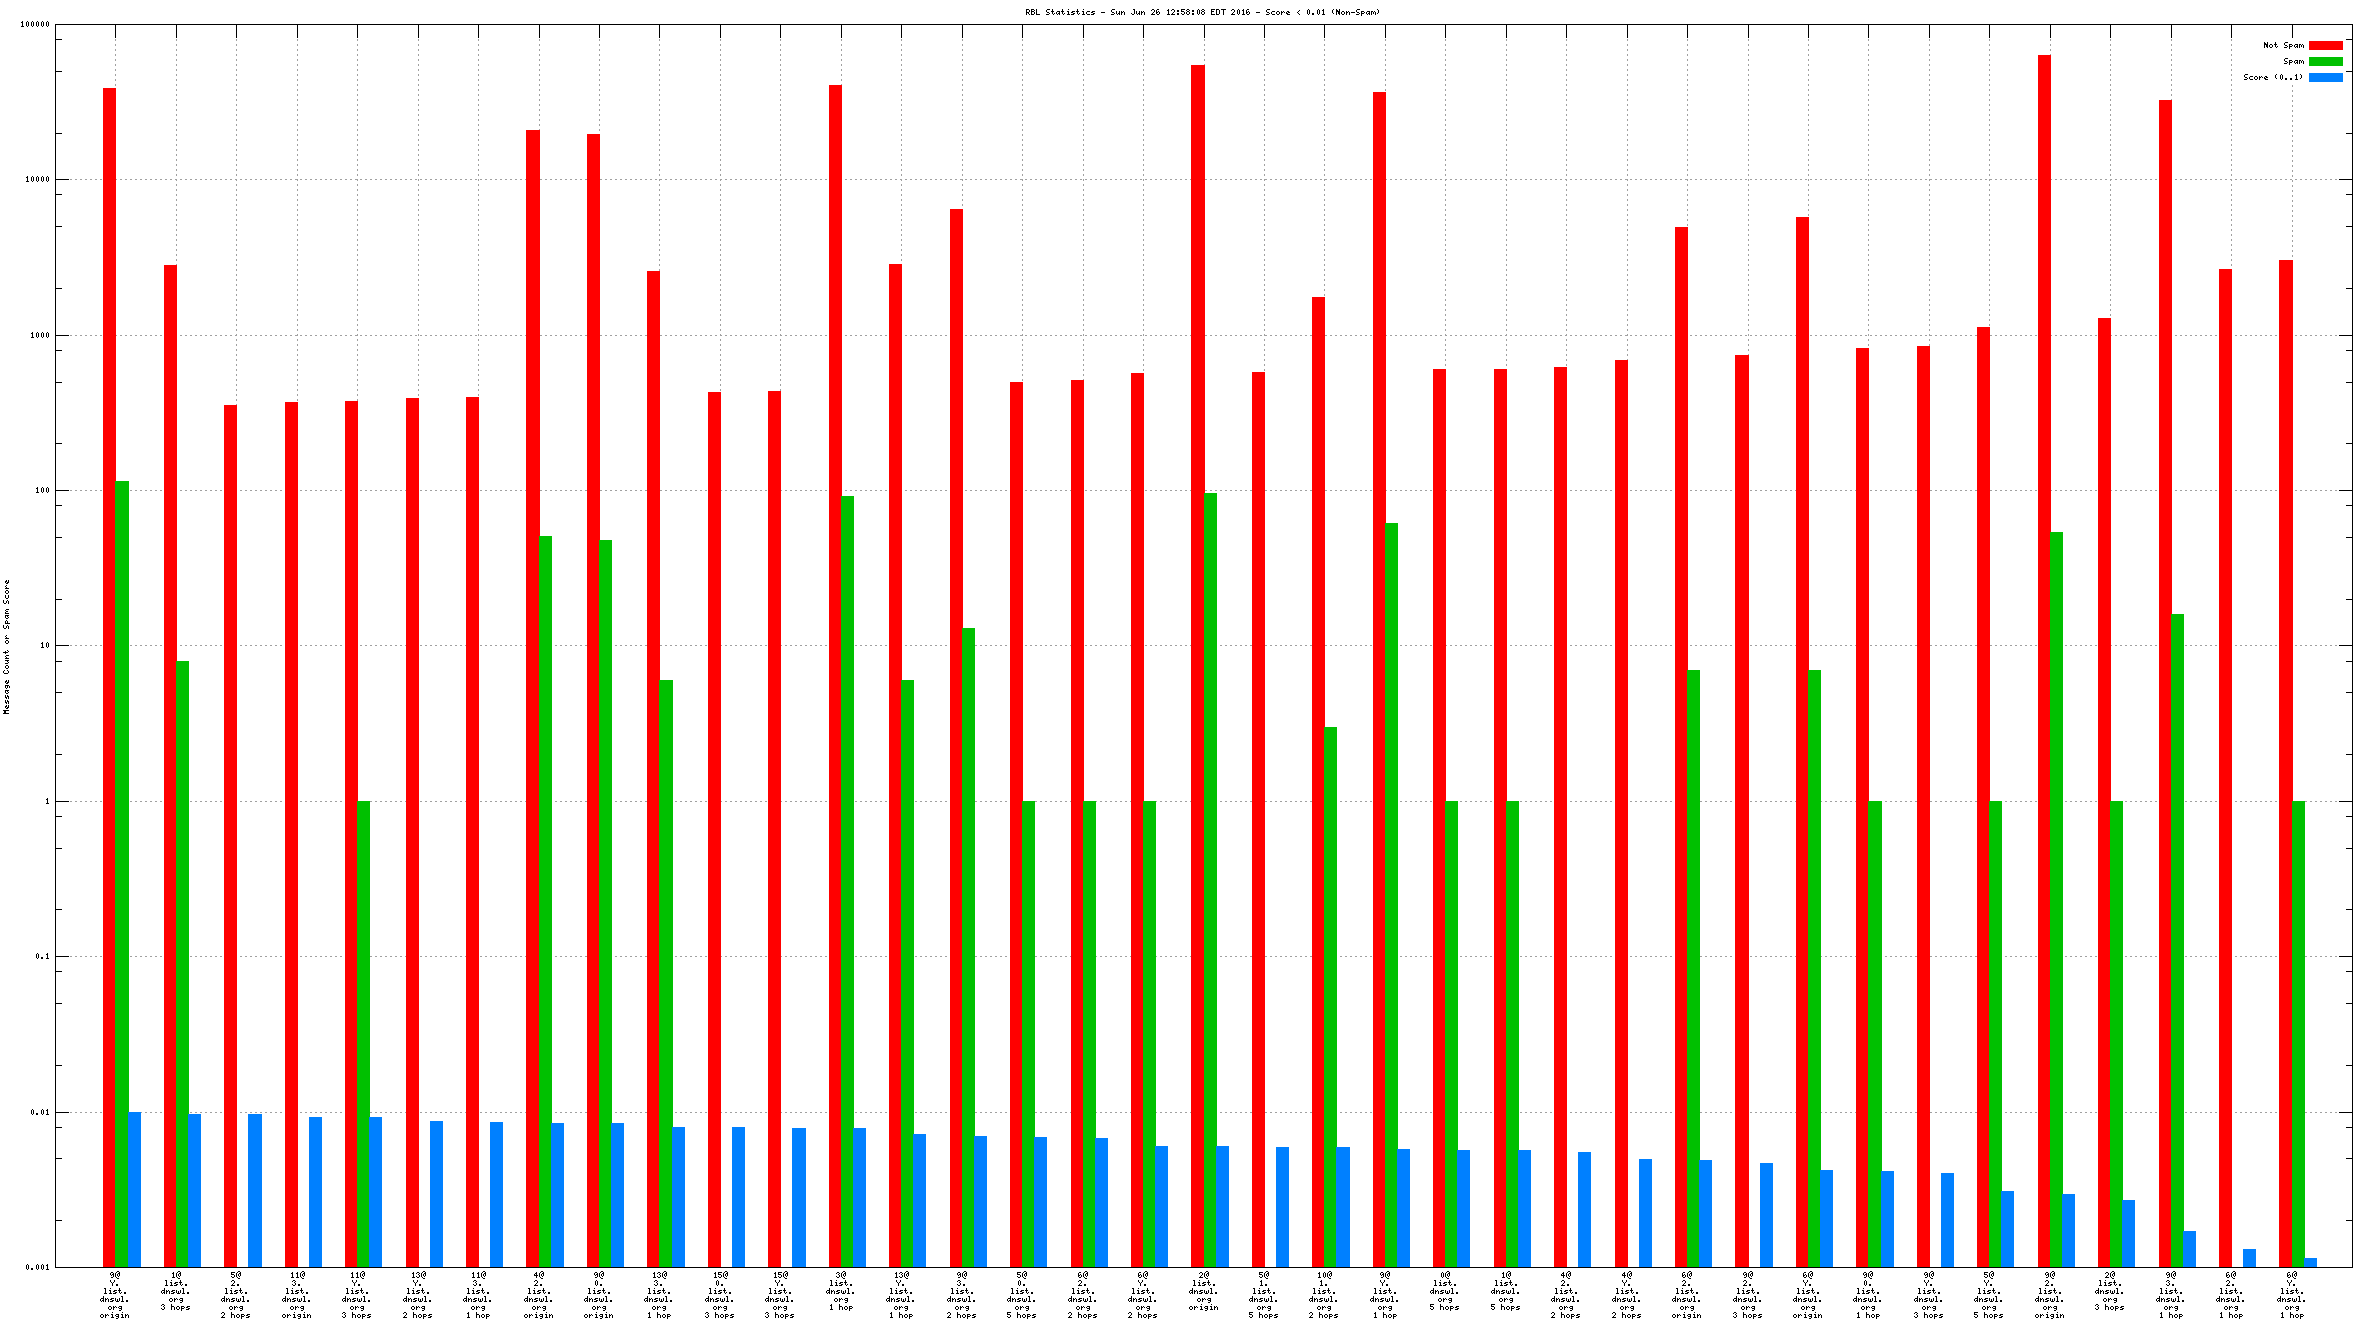Click x-axis label '13@ 3. list.dnswl.org 1 hop'
Image resolution: width=2368 pixels, height=1332 pixels.
click(660, 1295)
